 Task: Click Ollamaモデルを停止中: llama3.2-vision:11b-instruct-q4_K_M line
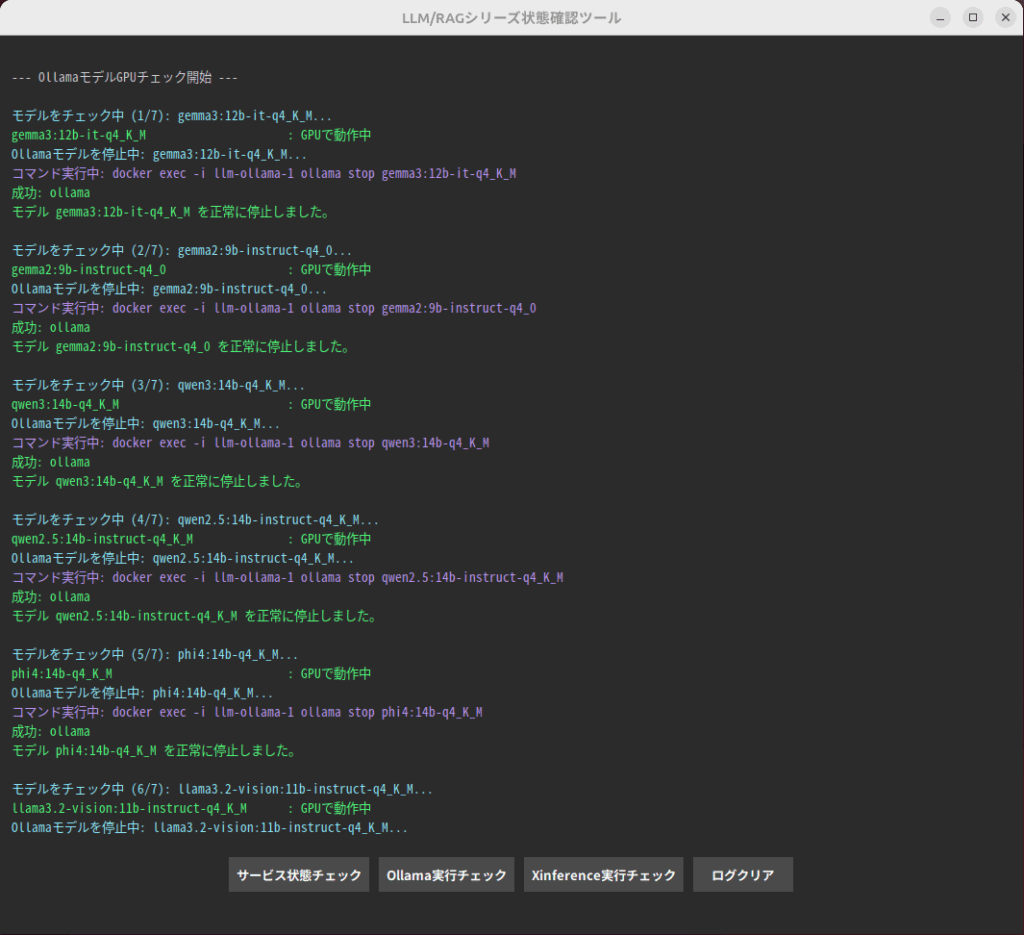[210, 827]
